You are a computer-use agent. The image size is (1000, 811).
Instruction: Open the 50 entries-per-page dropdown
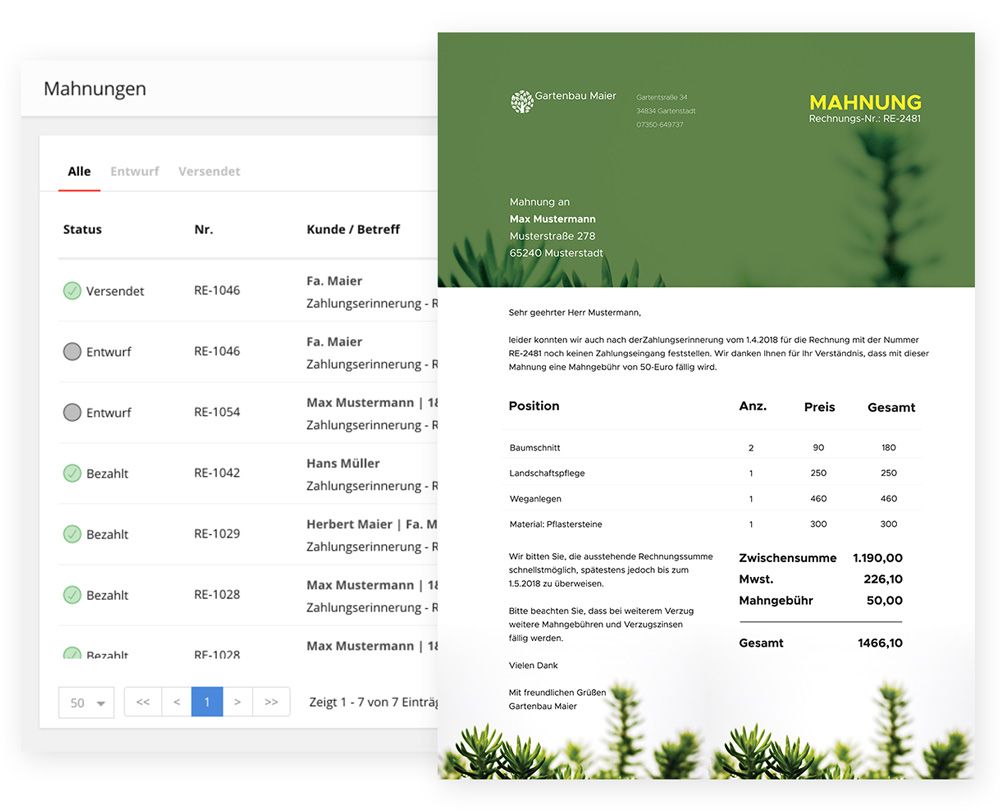coord(86,703)
